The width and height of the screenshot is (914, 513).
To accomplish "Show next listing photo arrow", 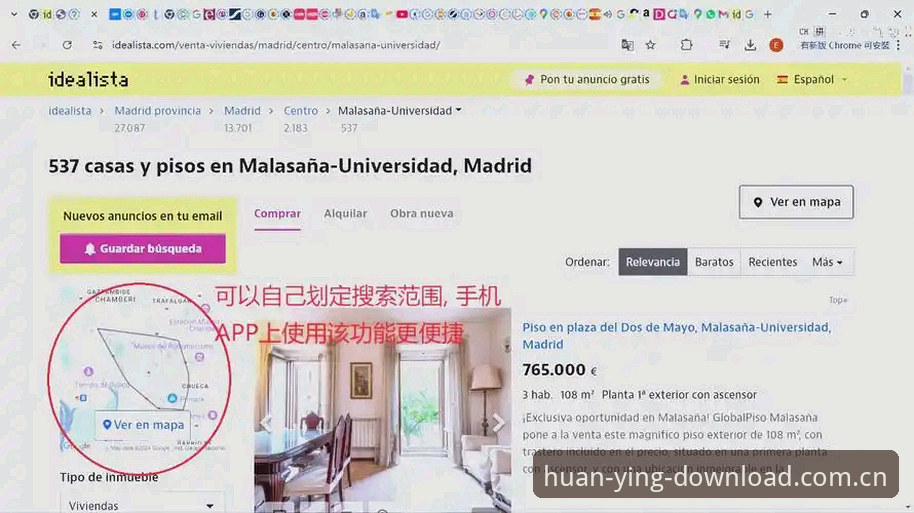I will pos(498,423).
